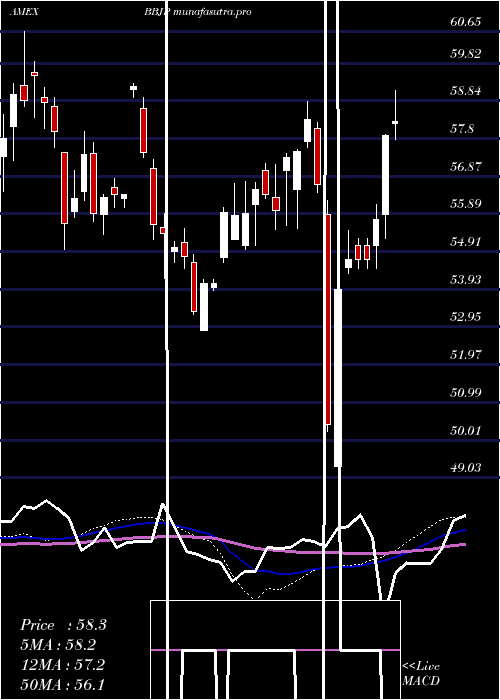Viewport: 500px width, 700px height.
Task: Click the <<Live MACD label
Action: [x=421, y=674]
